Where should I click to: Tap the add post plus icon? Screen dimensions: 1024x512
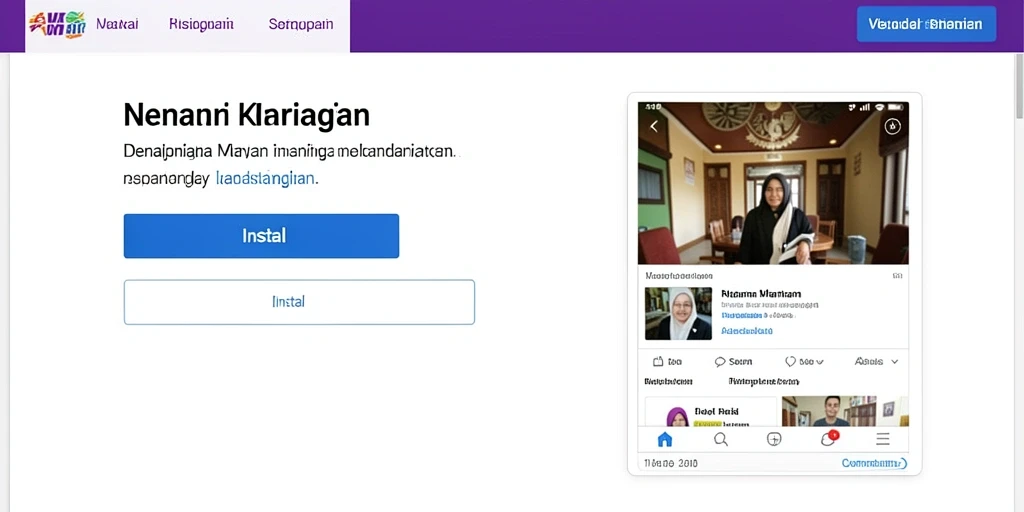tap(774, 440)
